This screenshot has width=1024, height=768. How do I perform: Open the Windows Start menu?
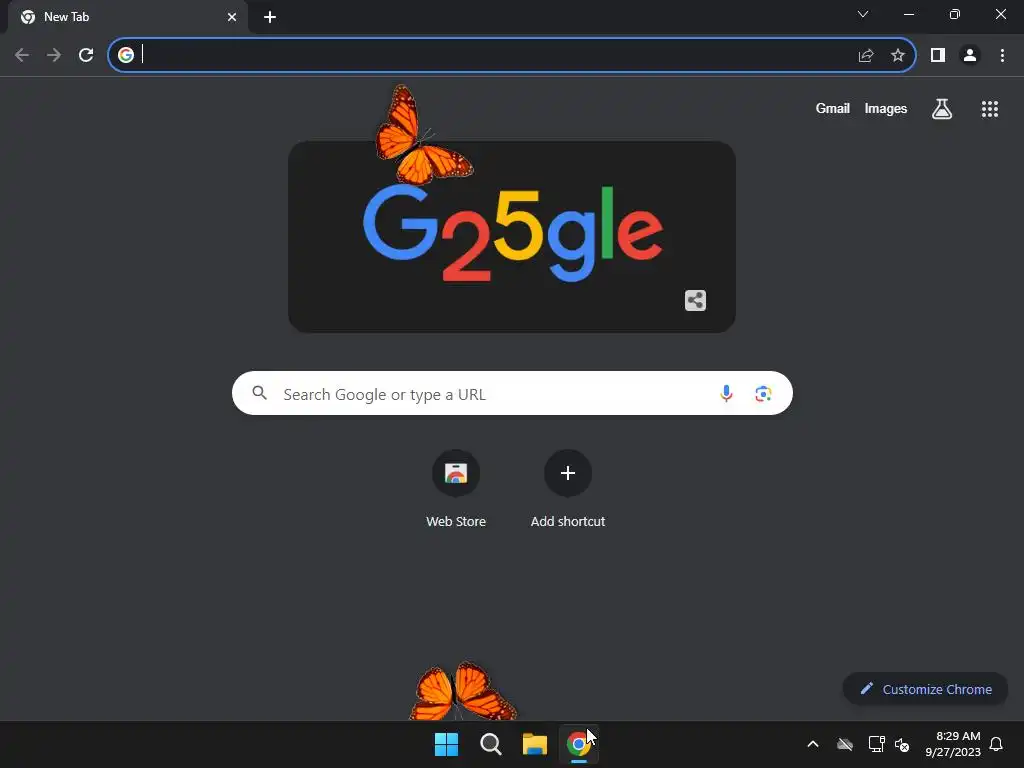[447, 744]
